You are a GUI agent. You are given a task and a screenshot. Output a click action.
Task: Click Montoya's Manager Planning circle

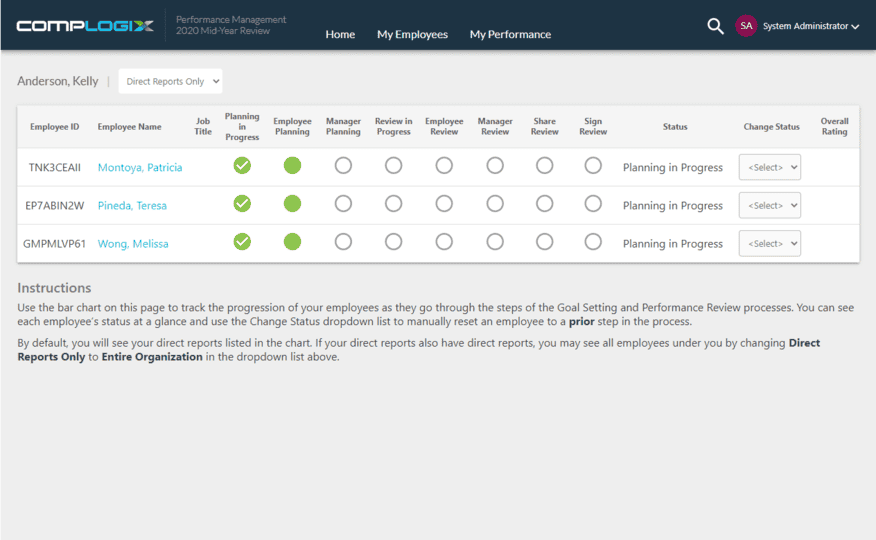click(x=343, y=166)
